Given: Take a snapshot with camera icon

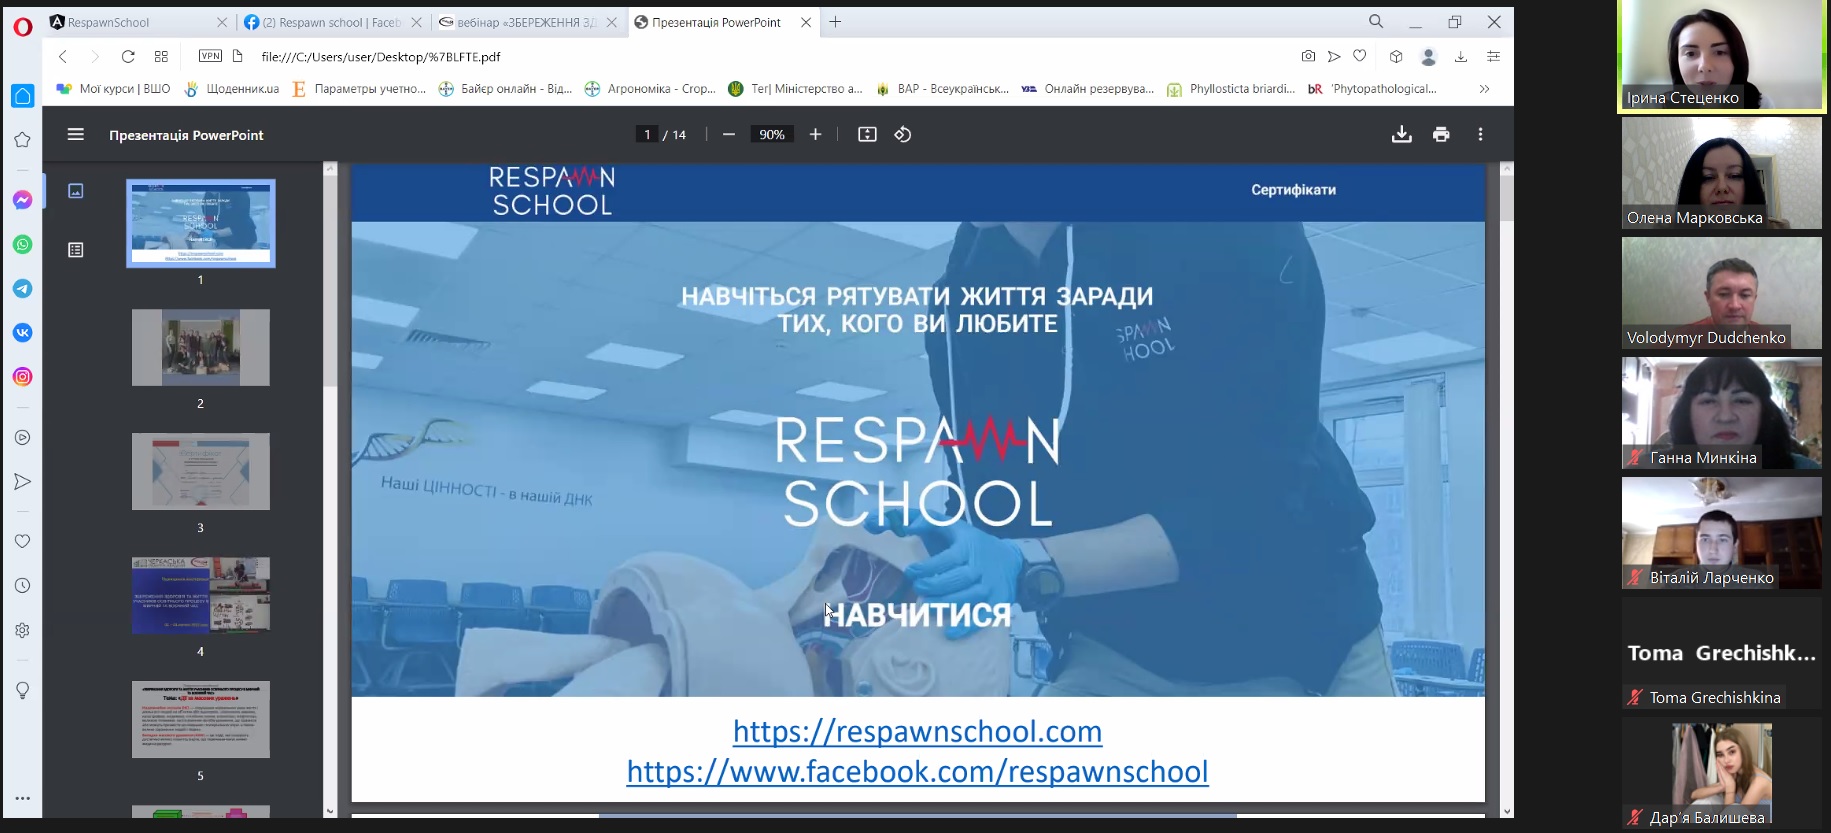Looking at the screenshot, I should [1308, 57].
